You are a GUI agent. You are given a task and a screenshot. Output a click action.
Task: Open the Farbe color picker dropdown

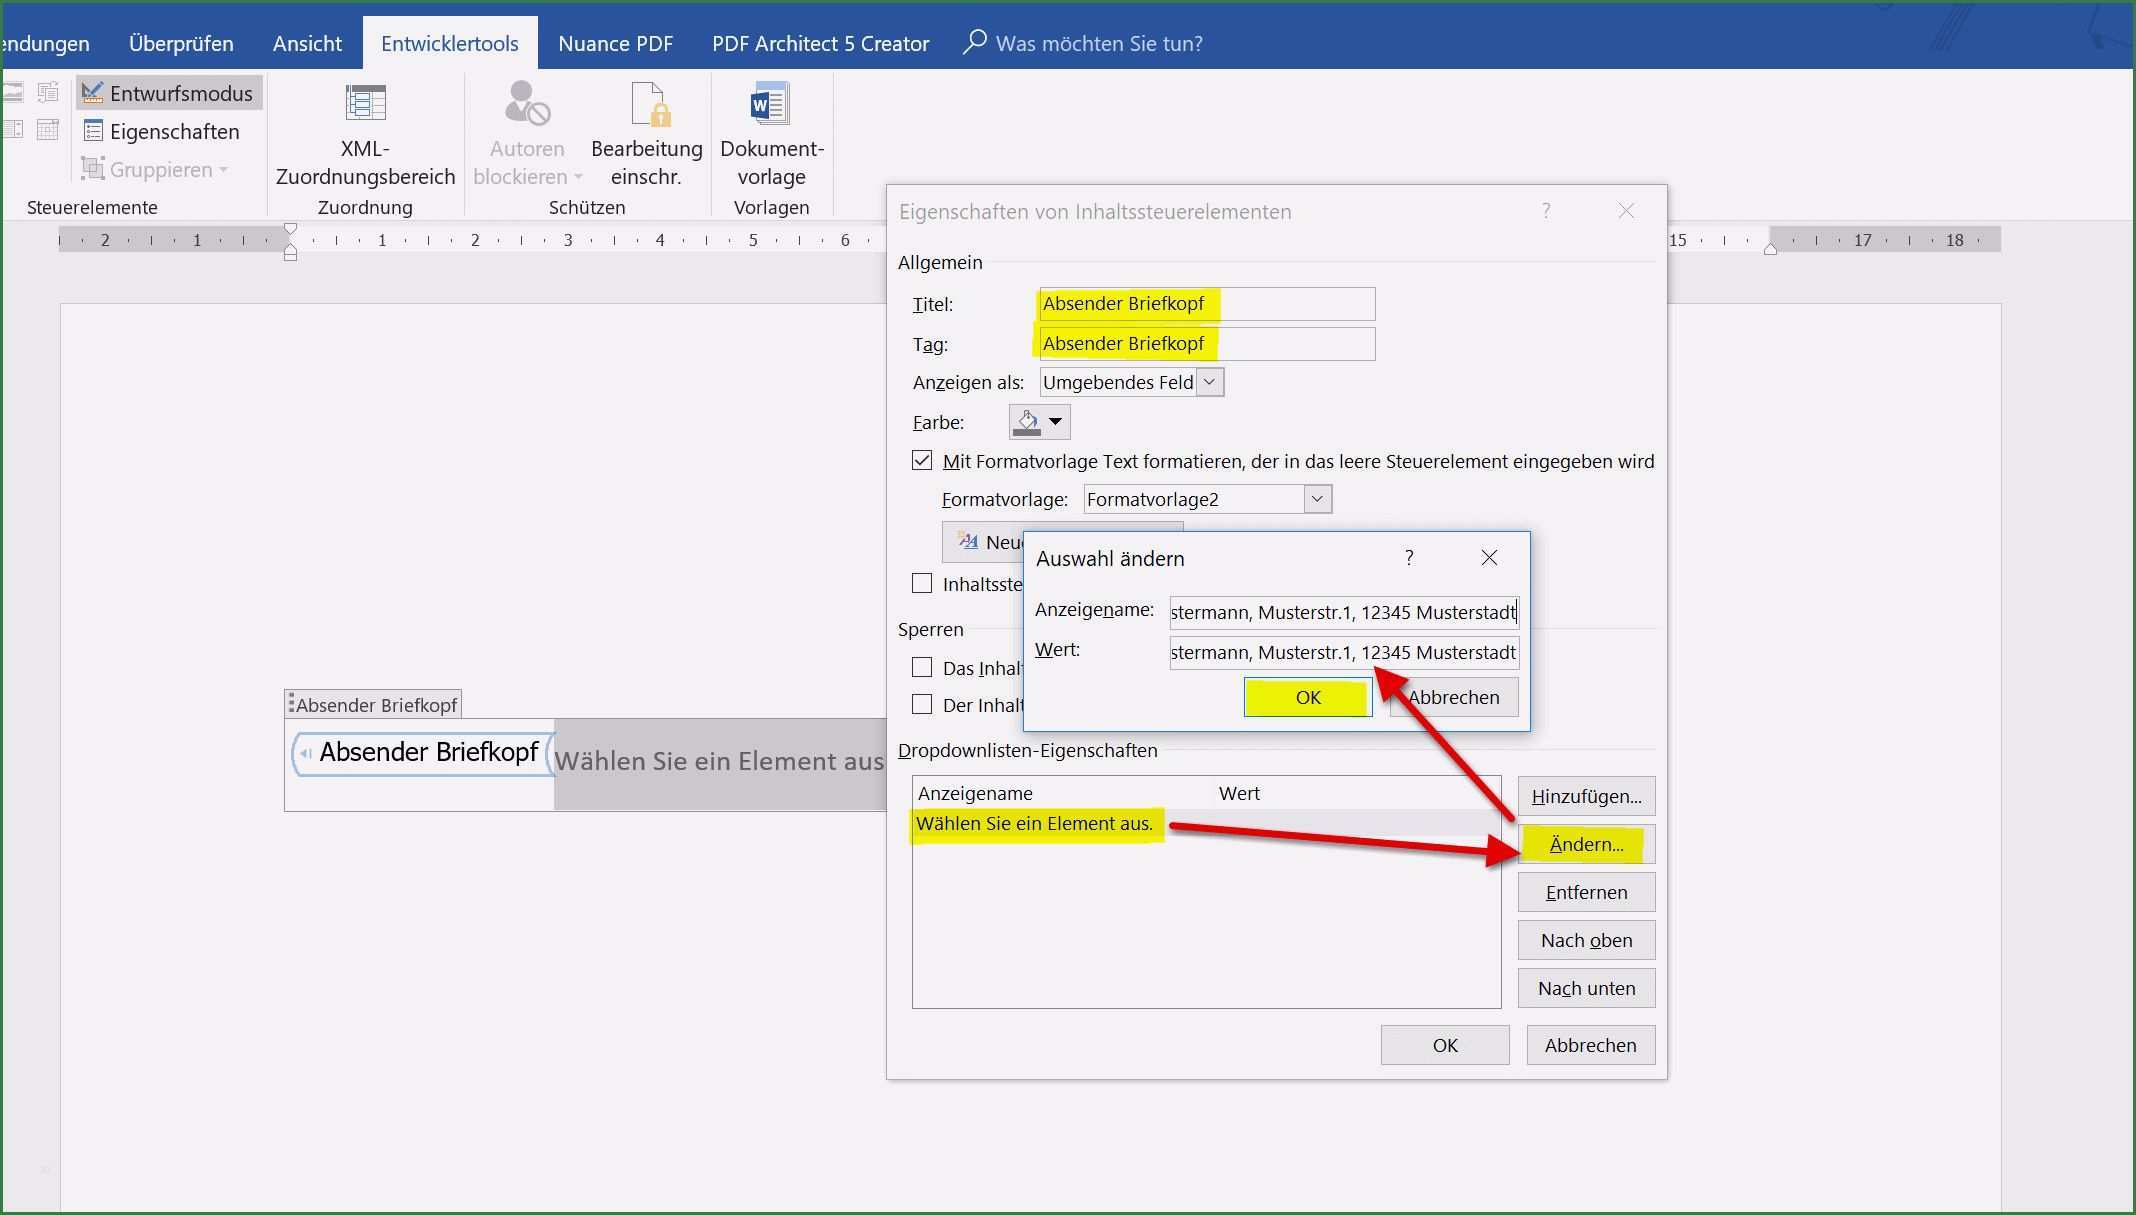click(x=1055, y=422)
